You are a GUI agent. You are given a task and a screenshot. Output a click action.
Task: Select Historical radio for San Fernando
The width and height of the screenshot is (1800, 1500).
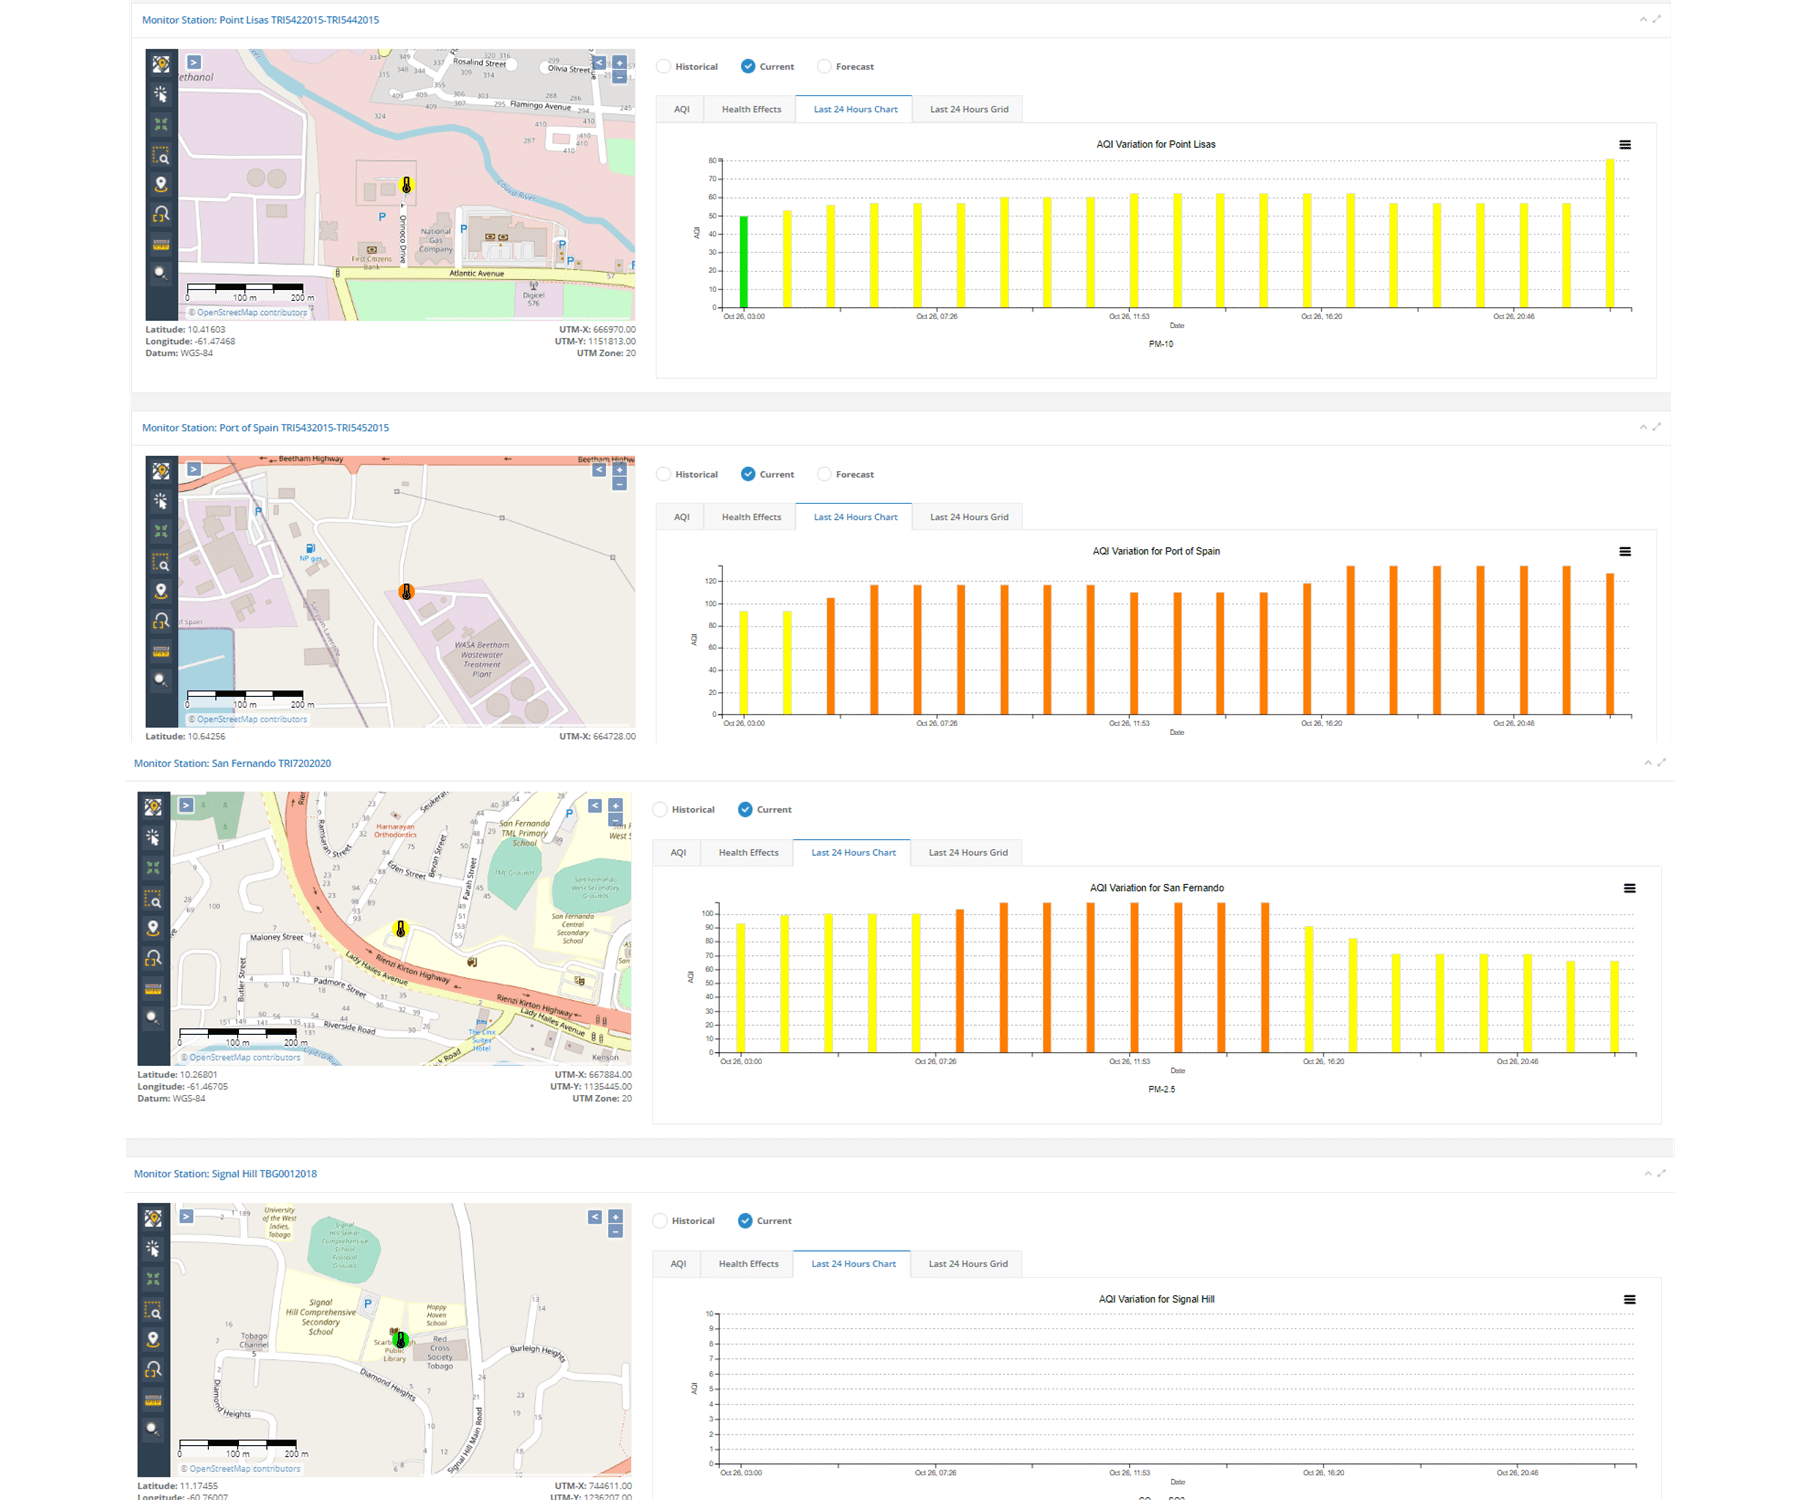point(660,809)
